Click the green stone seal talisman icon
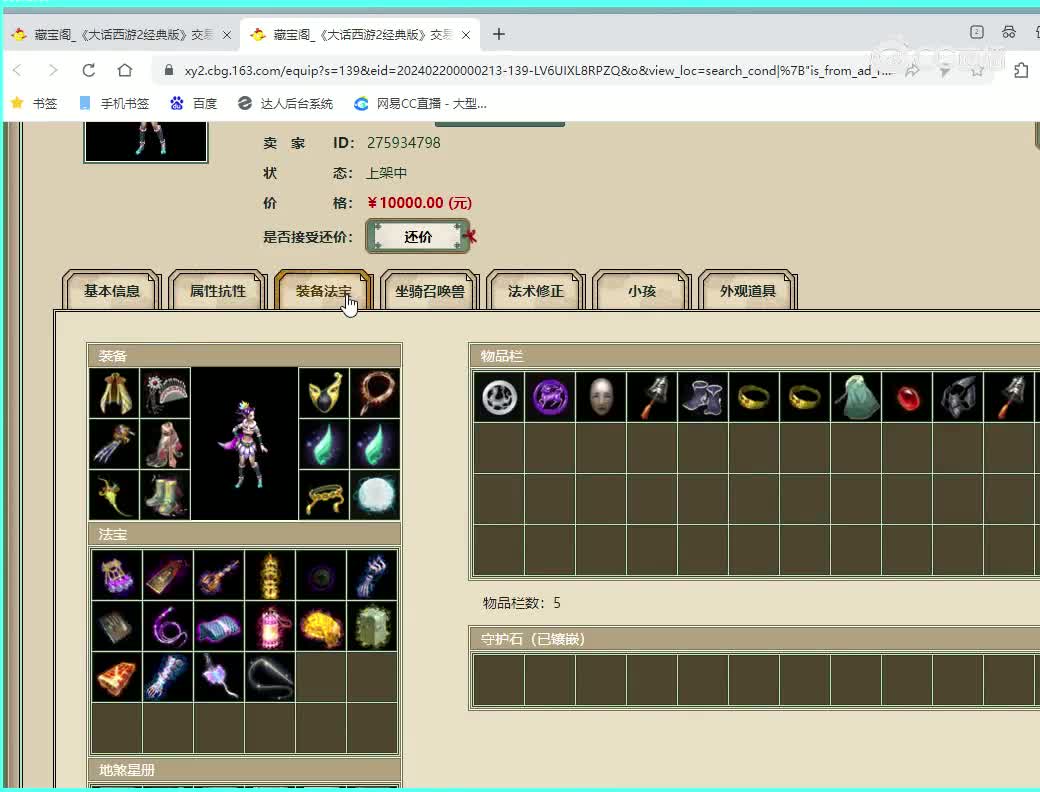 click(x=372, y=626)
